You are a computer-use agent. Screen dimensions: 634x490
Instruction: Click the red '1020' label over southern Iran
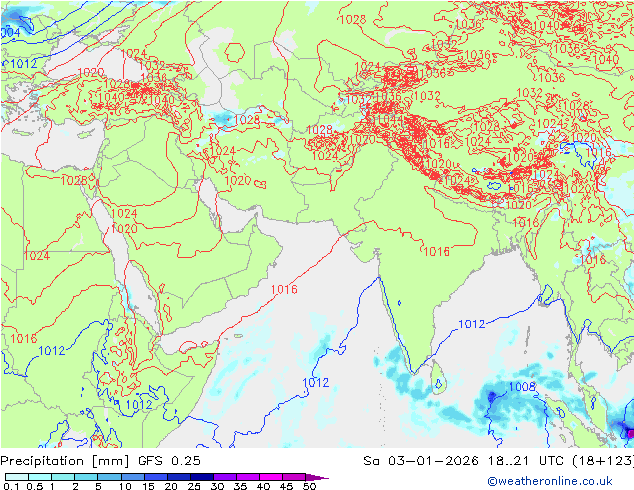pyautogui.click(x=238, y=180)
